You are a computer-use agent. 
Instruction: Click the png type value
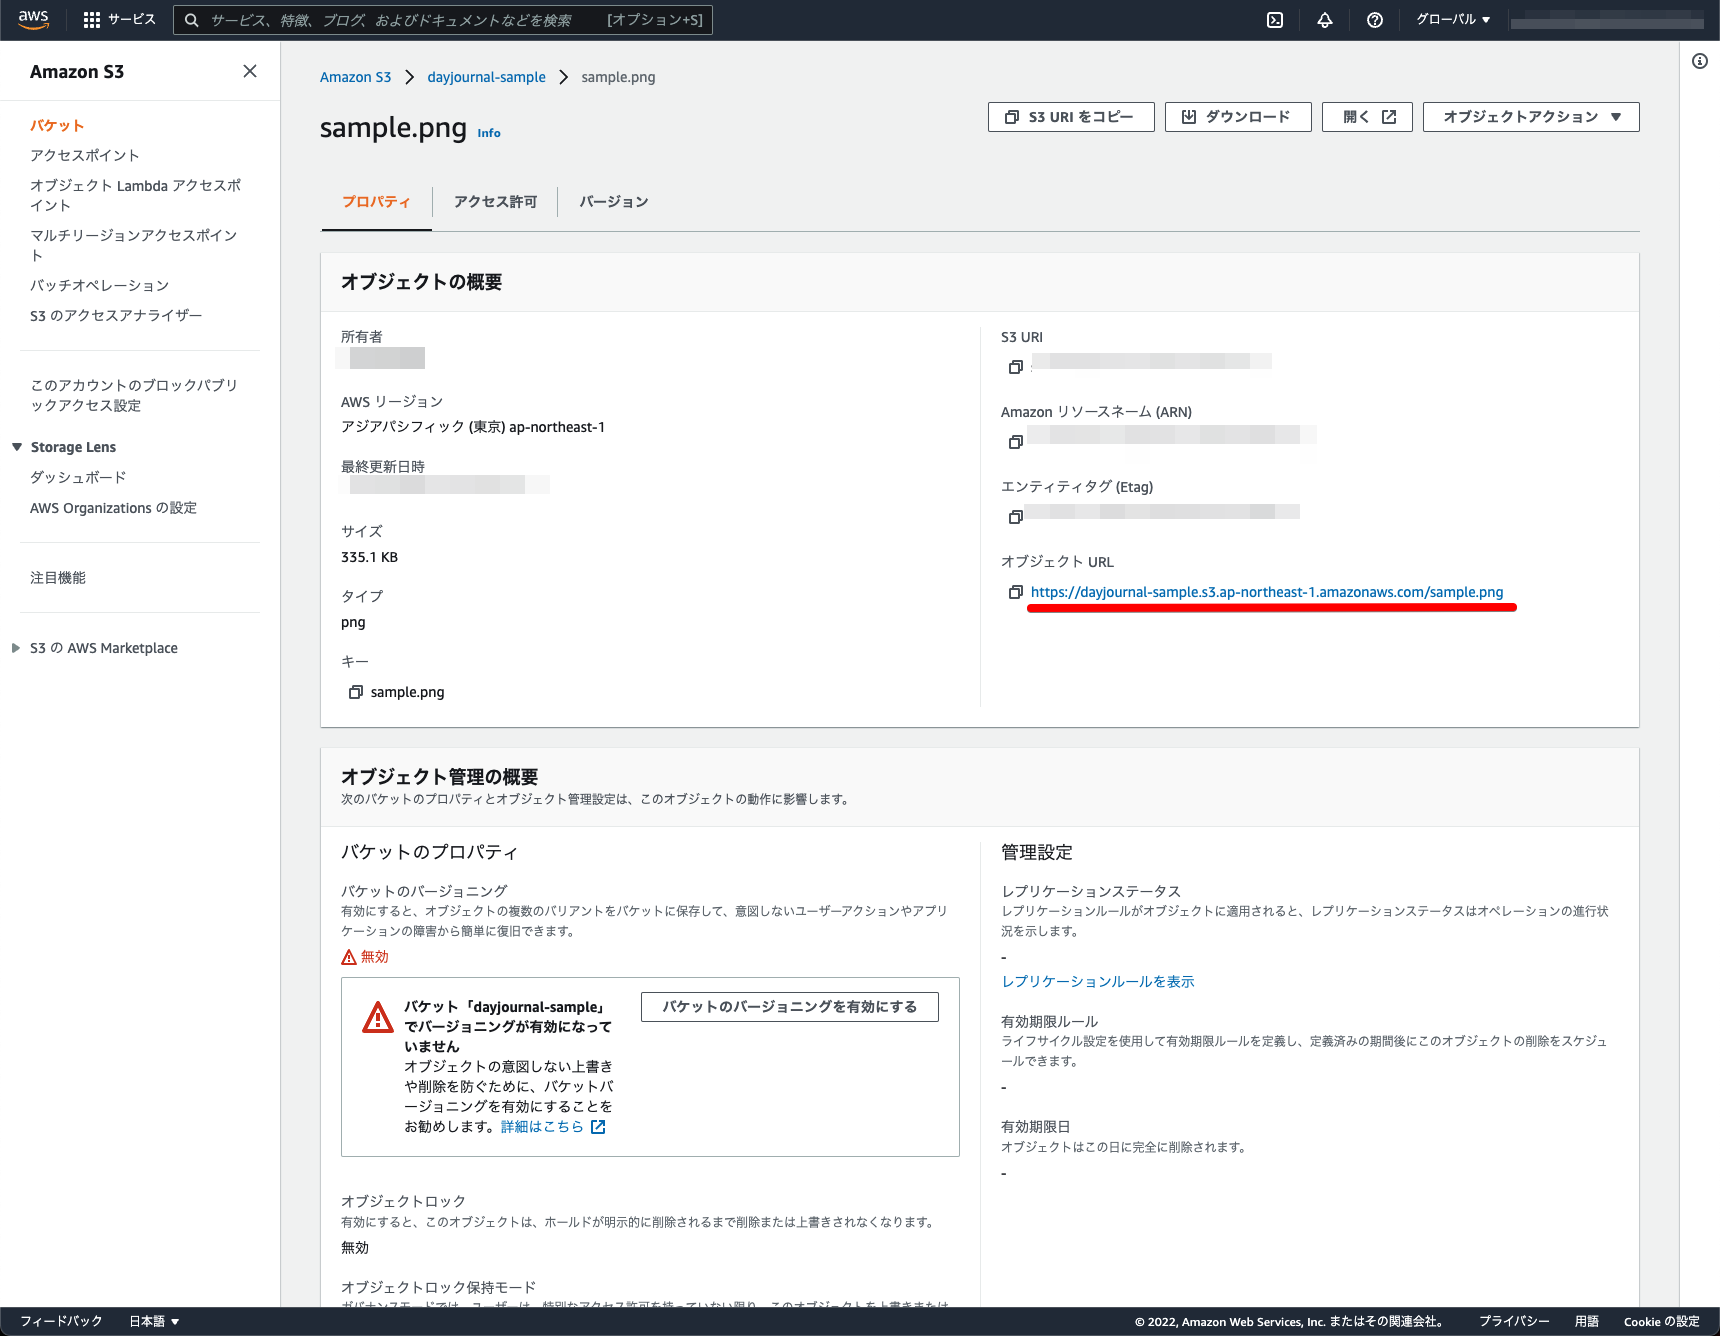click(x=353, y=622)
